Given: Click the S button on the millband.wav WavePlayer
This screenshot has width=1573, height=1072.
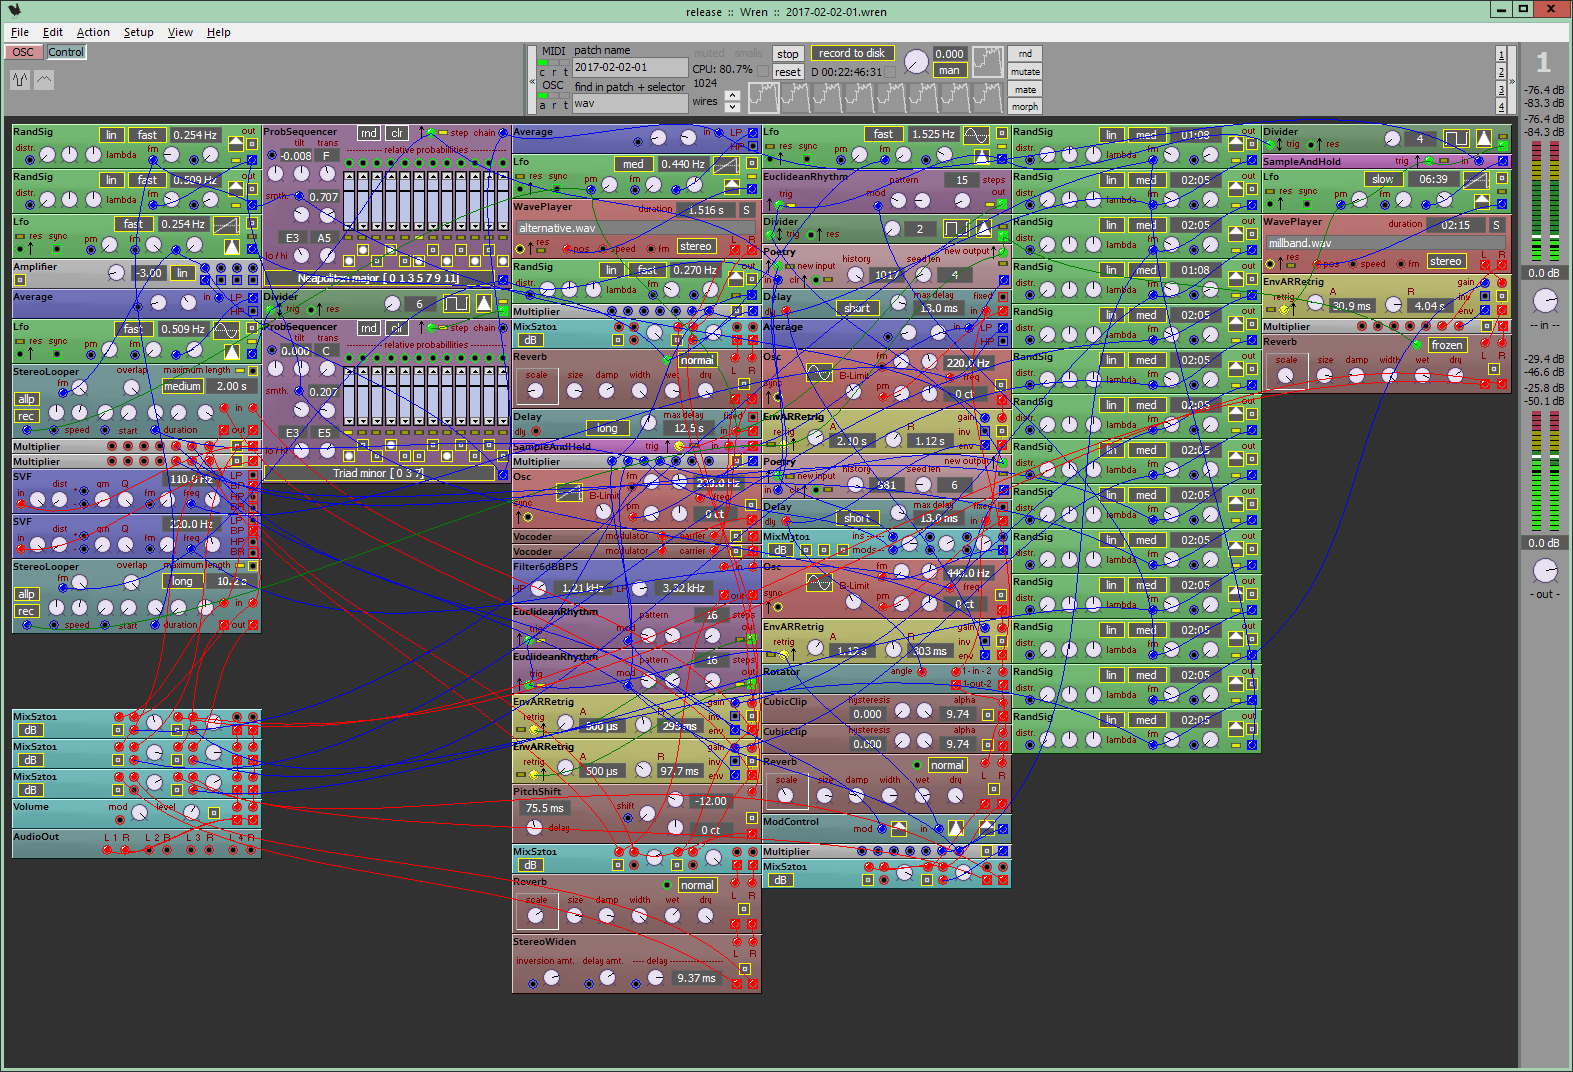Looking at the screenshot, I should click(x=1496, y=225).
